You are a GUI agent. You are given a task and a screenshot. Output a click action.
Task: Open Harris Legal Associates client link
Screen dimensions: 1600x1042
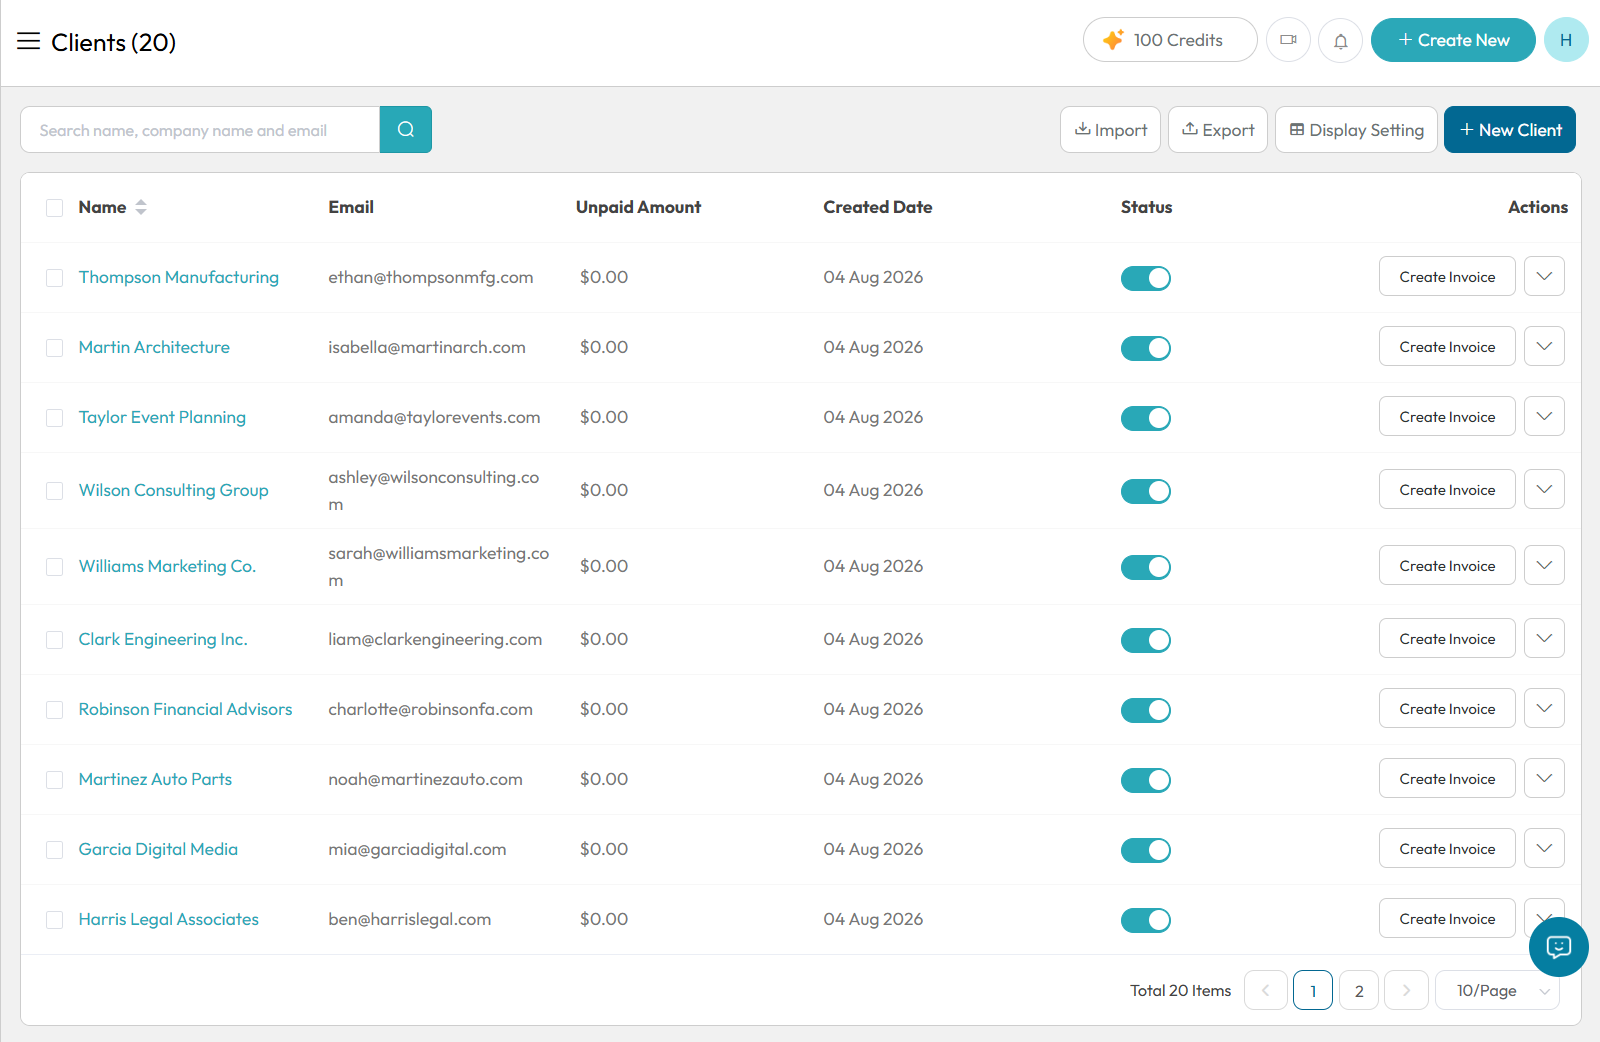click(x=169, y=919)
